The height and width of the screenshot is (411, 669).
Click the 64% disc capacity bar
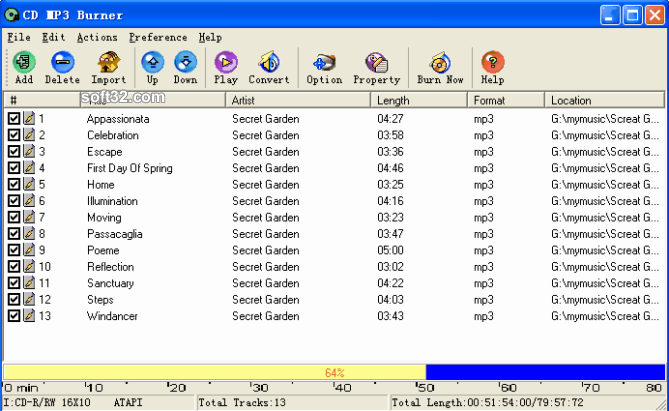tap(334, 372)
